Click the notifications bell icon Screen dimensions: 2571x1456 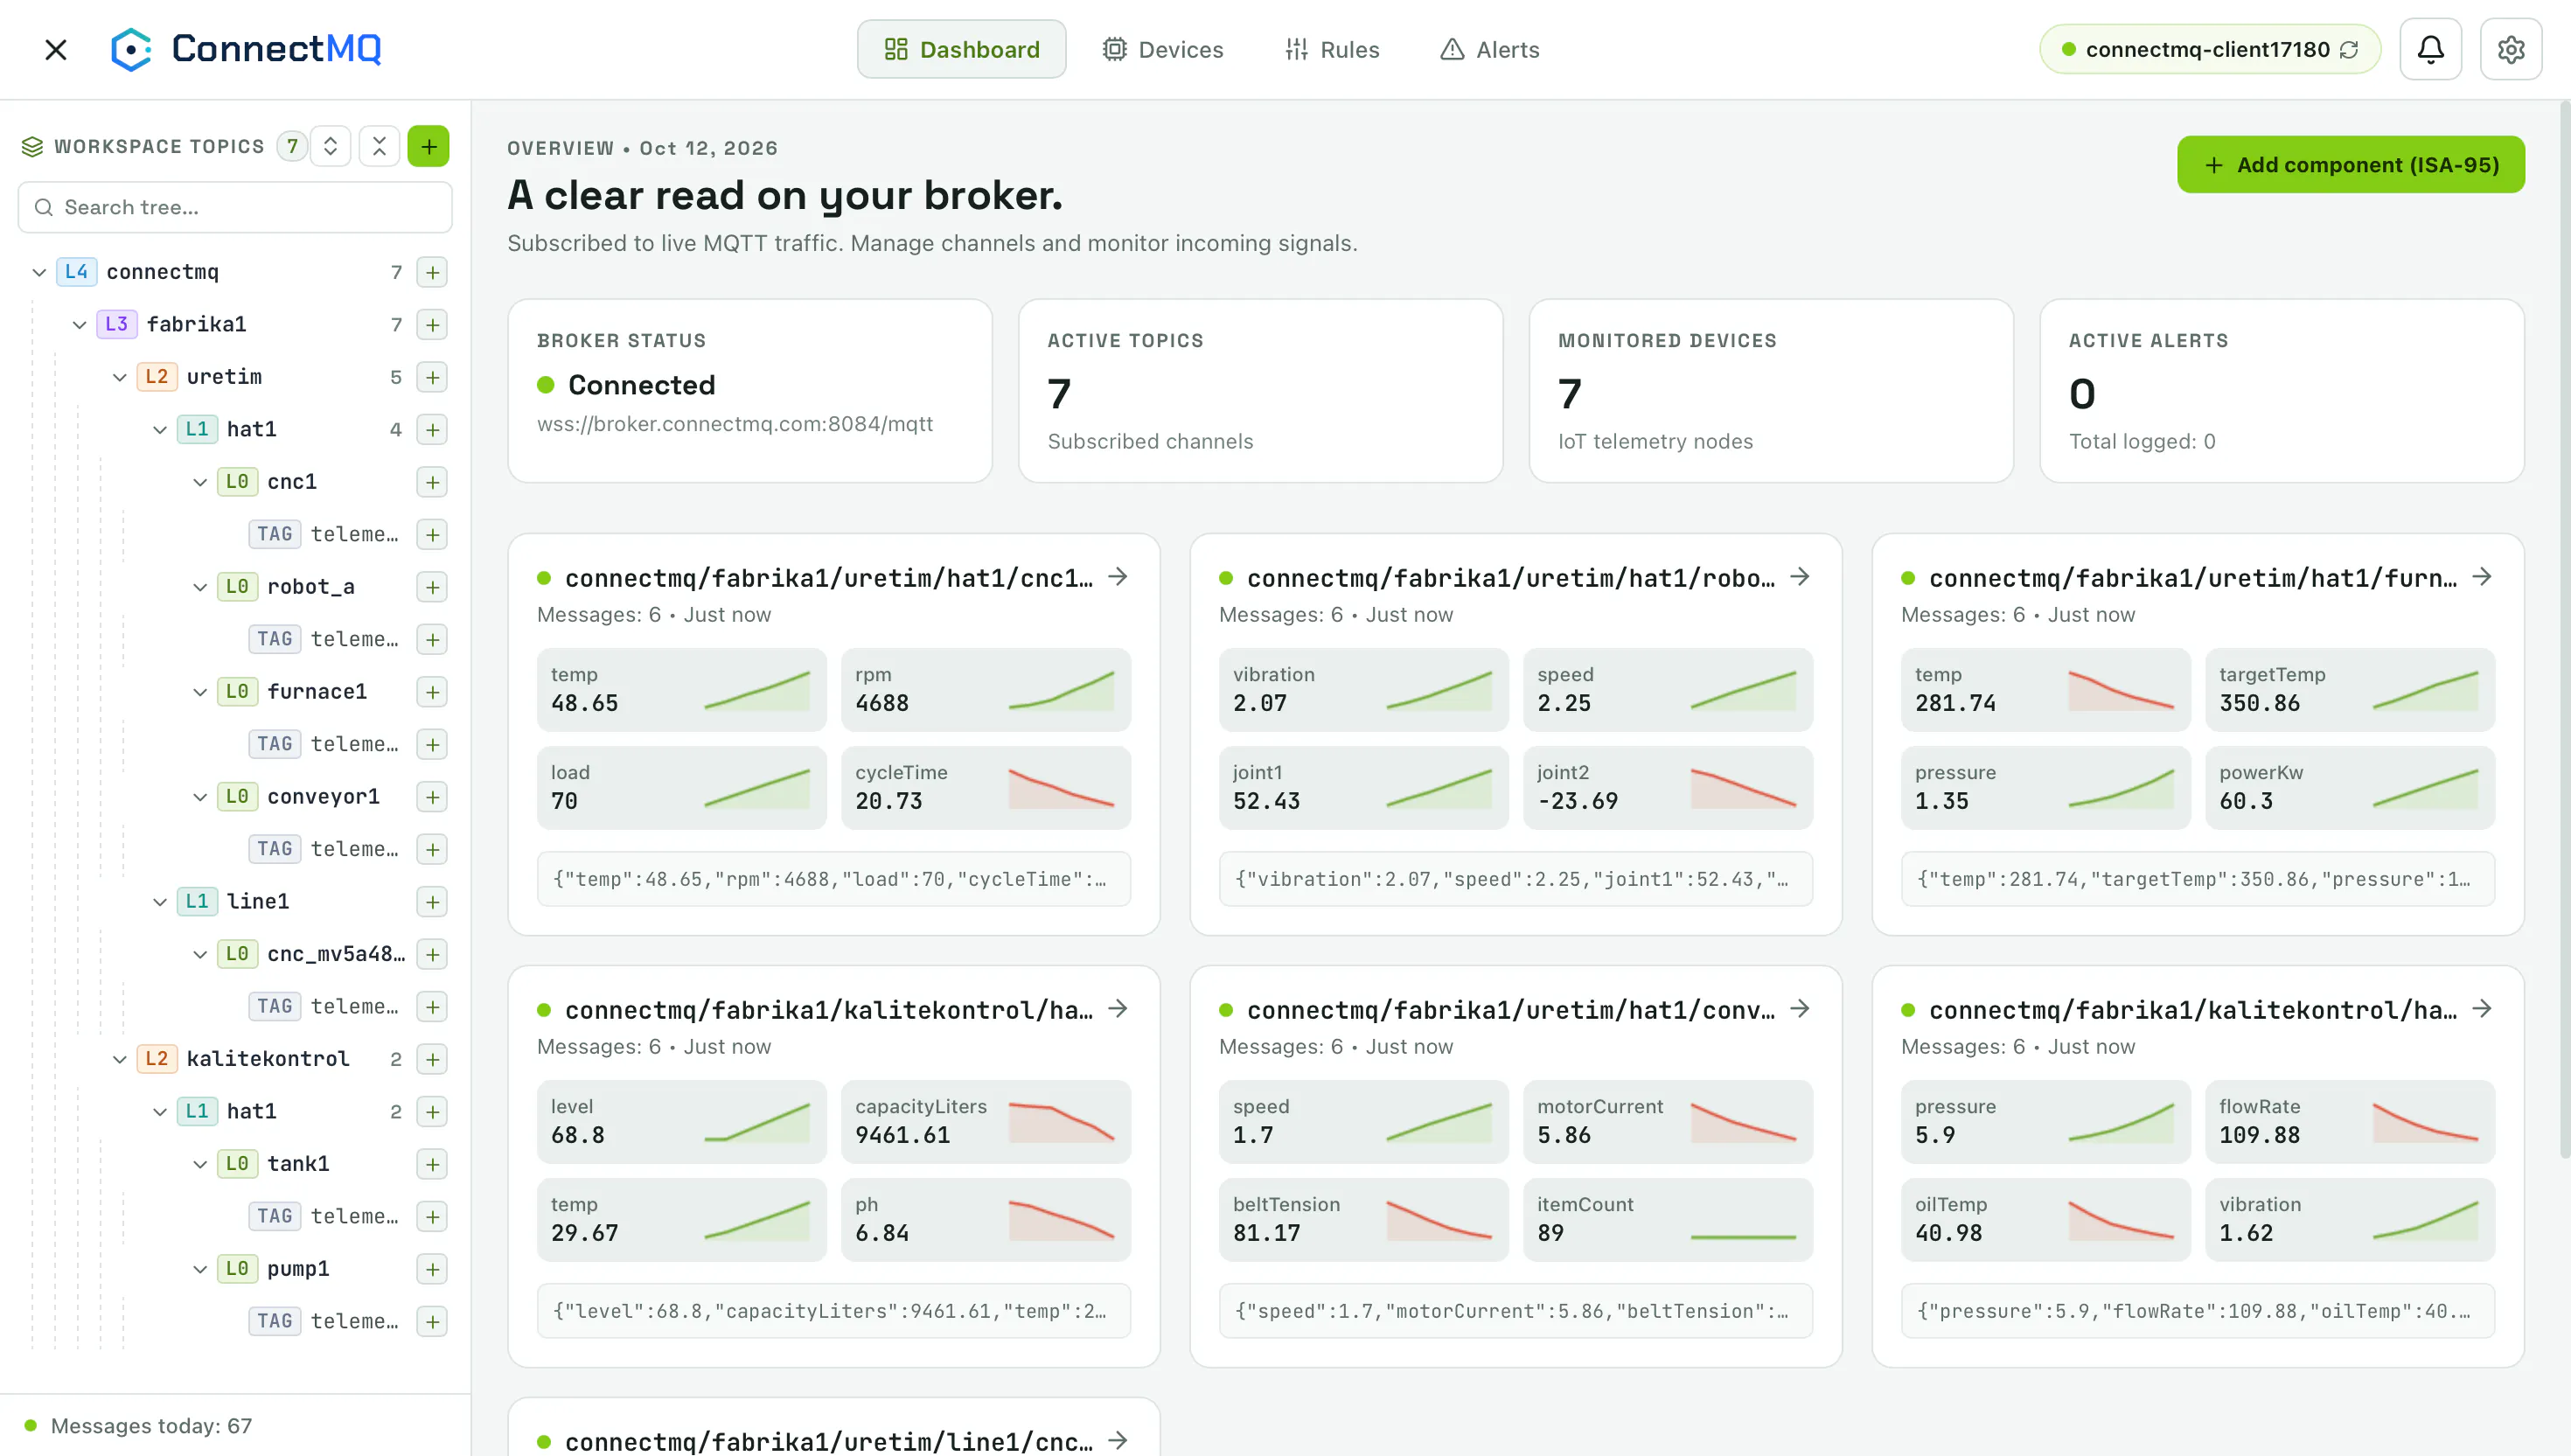(2430, 49)
